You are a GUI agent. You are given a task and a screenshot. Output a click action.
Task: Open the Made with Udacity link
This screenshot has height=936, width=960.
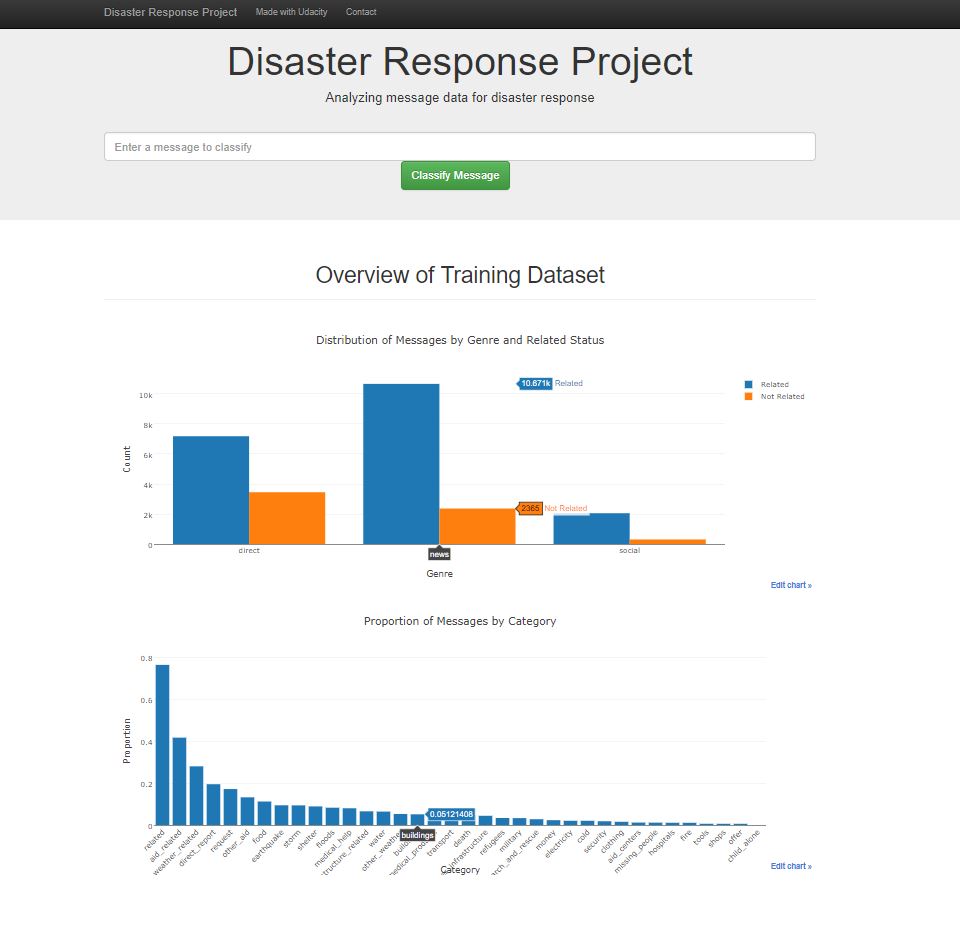pyautogui.click(x=291, y=12)
